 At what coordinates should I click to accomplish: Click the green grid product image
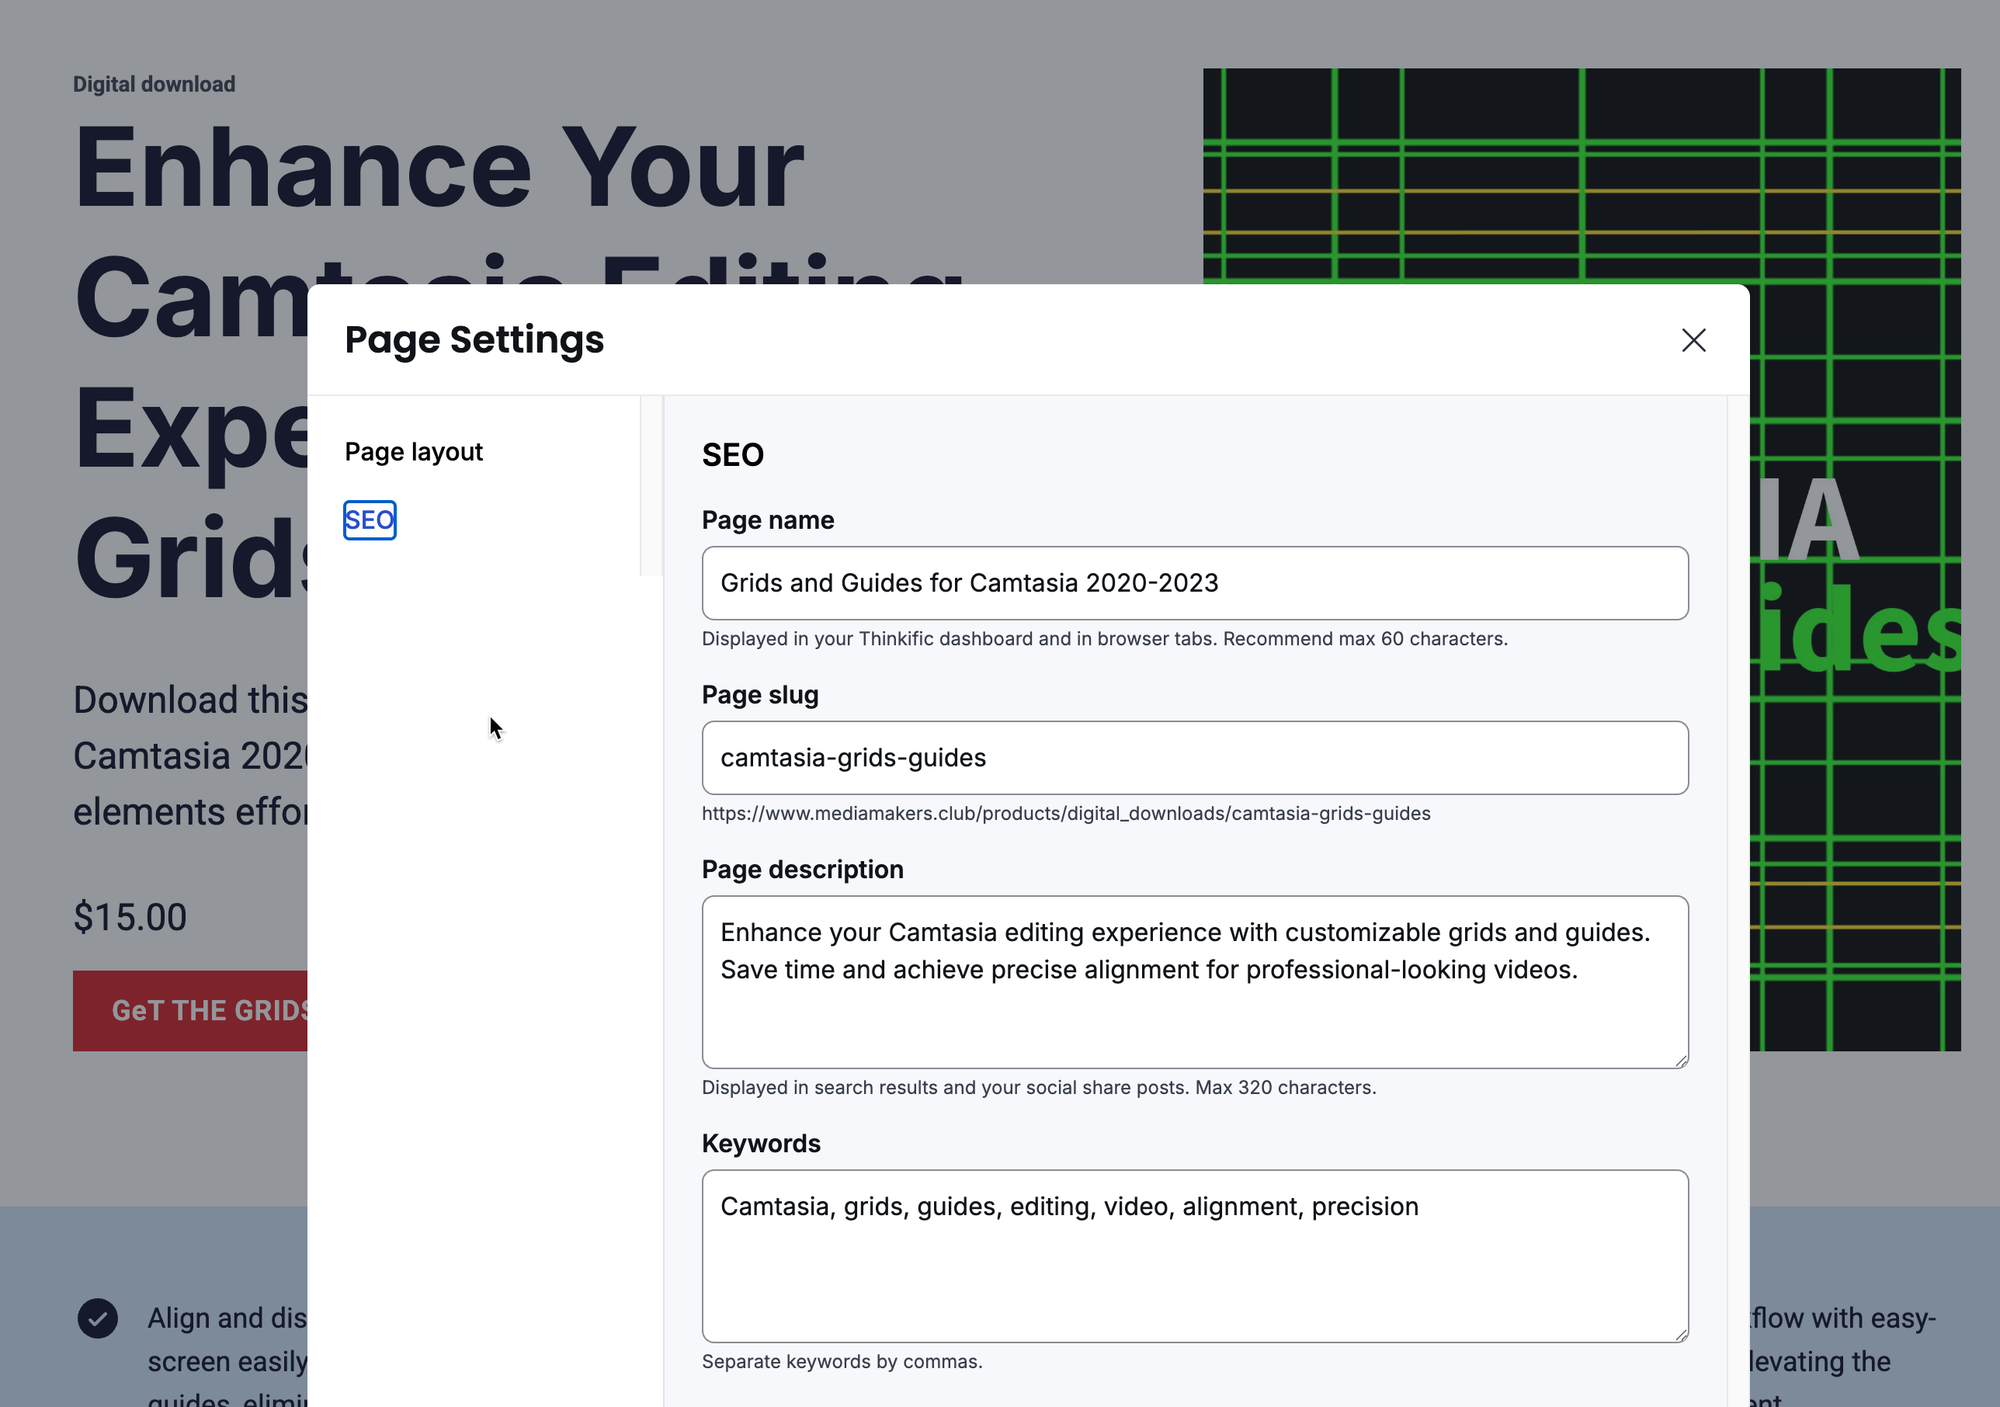[1580, 175]
